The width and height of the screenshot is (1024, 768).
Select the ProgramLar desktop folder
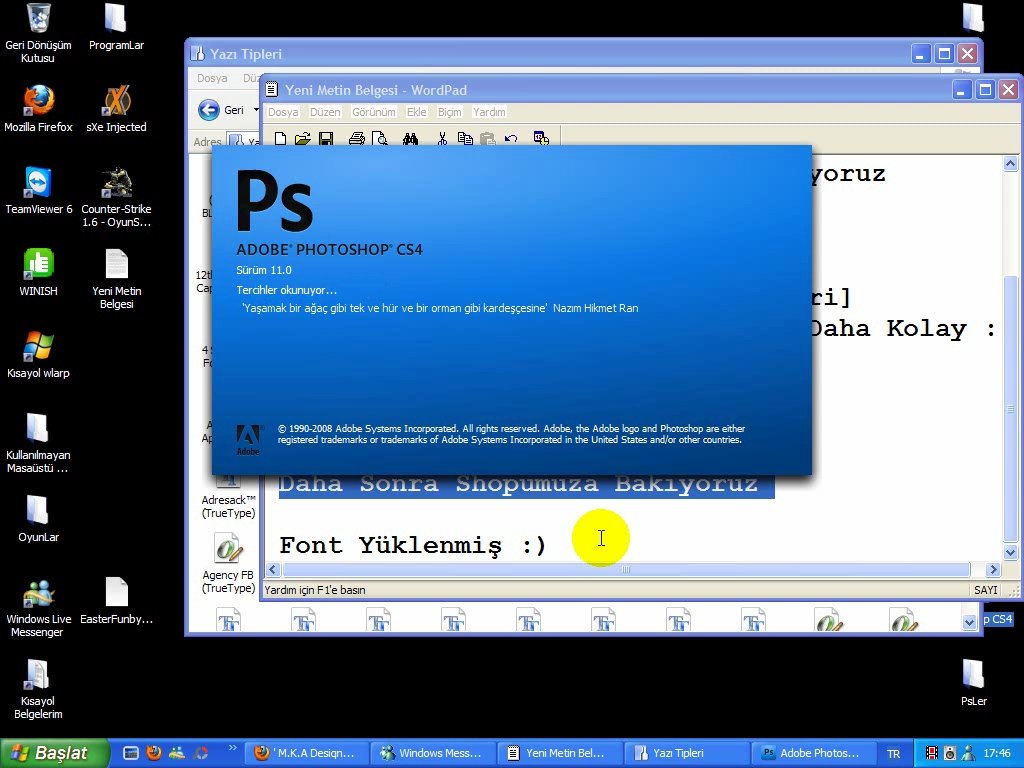tap(116, 27)
